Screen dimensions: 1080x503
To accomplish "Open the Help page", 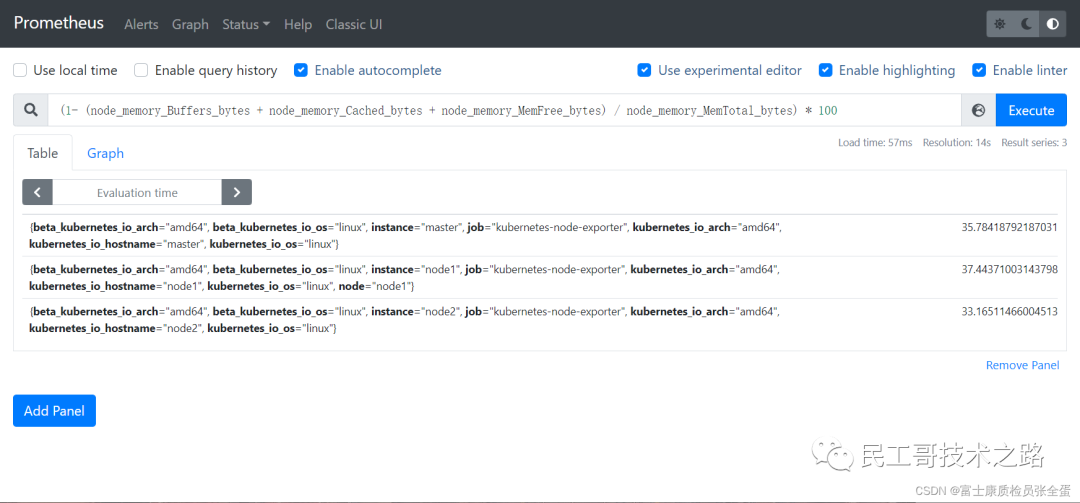I will click(x=298, y=24).
